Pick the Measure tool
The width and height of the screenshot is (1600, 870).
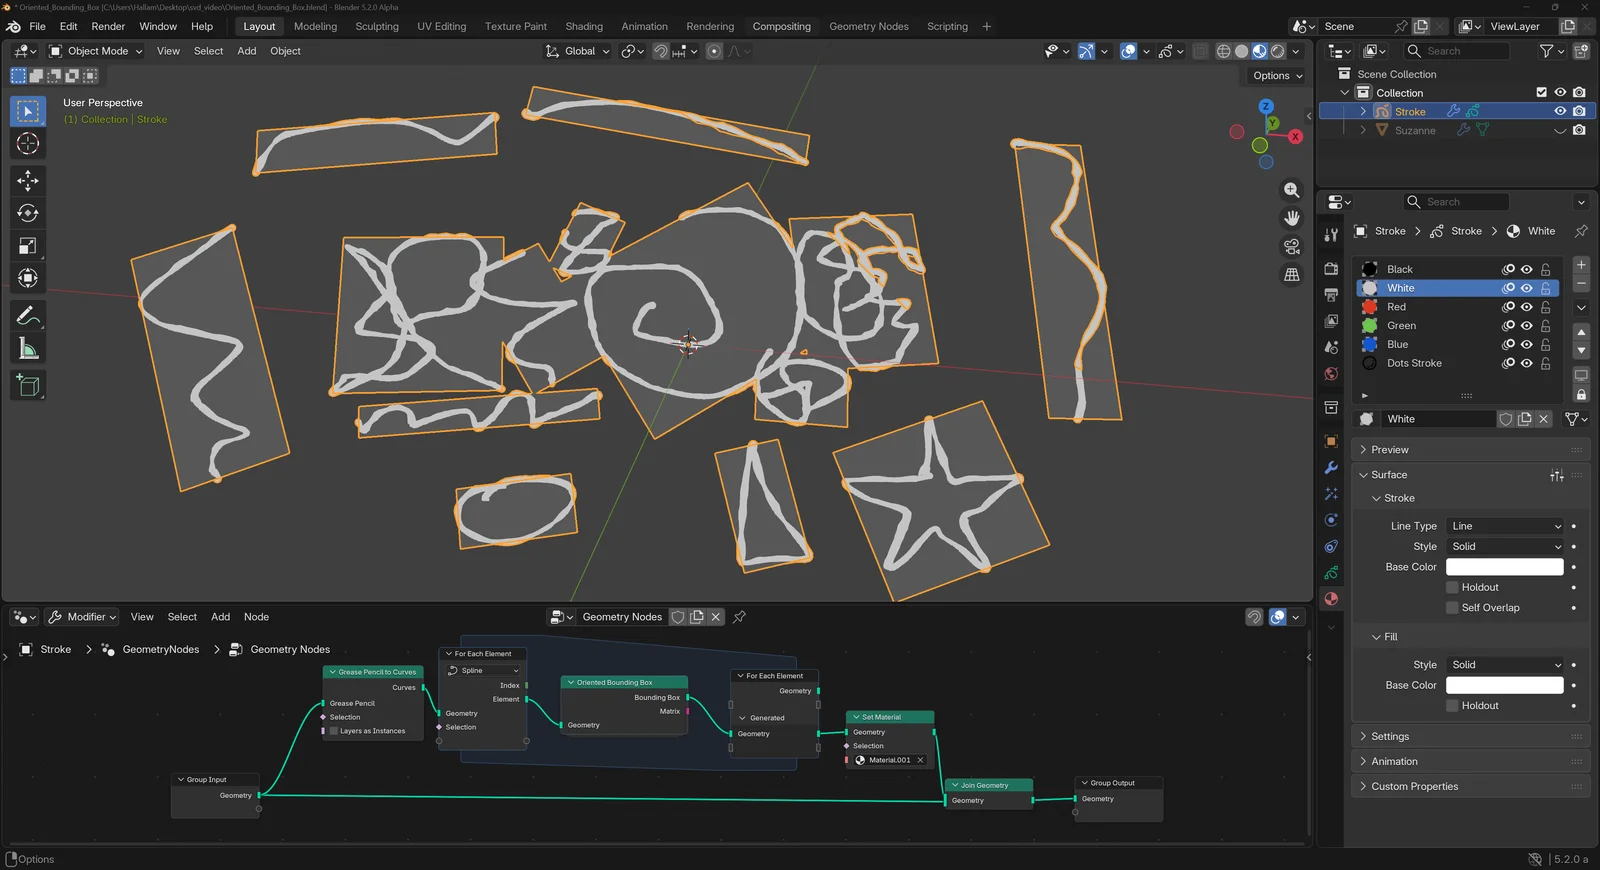pos(28,349)
